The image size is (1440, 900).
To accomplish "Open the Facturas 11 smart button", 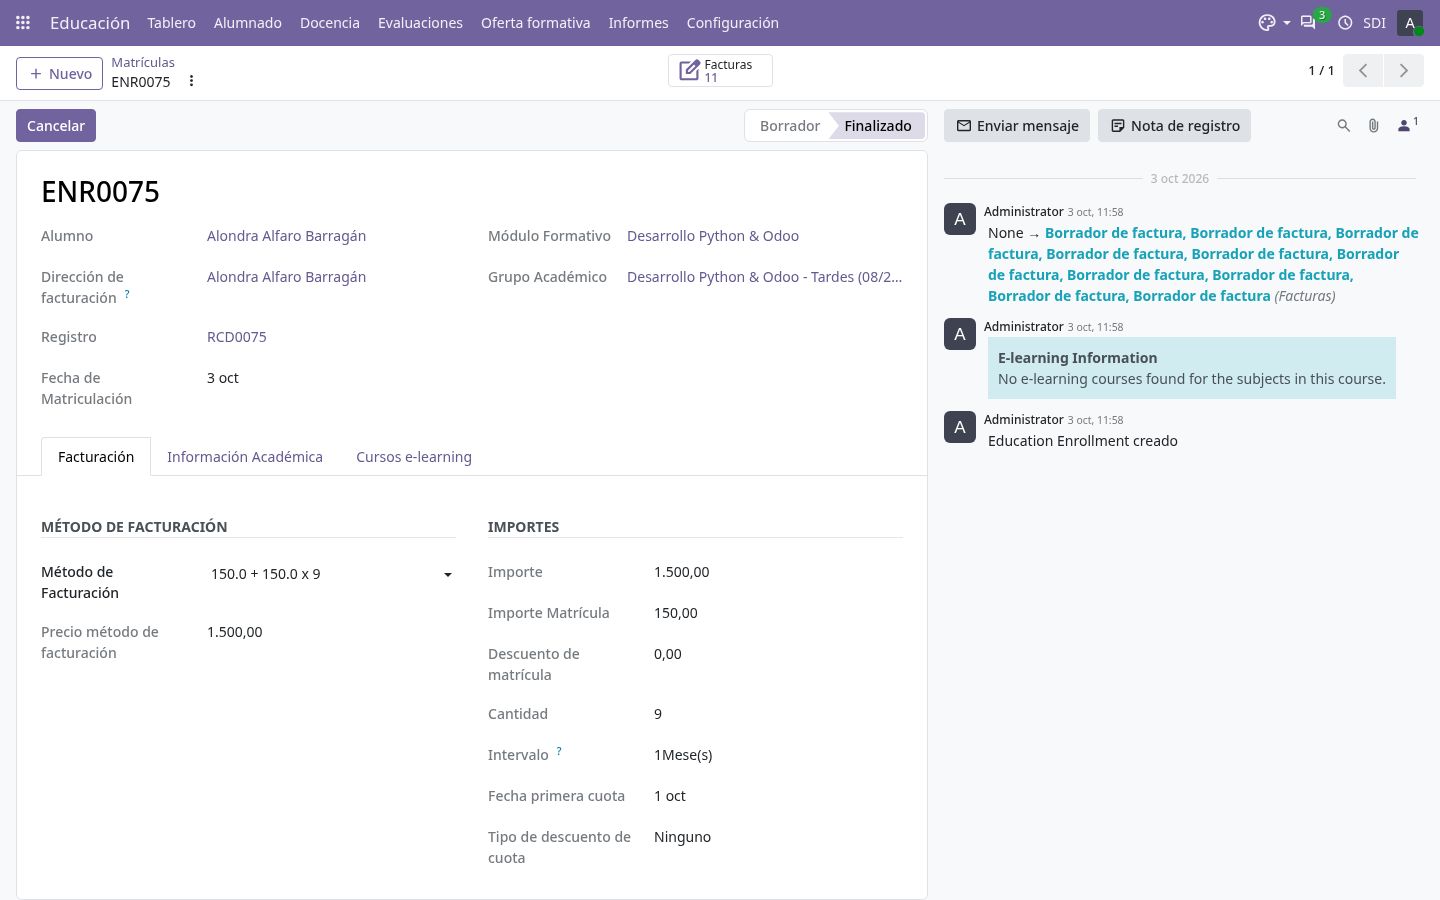I will [720, 70].
